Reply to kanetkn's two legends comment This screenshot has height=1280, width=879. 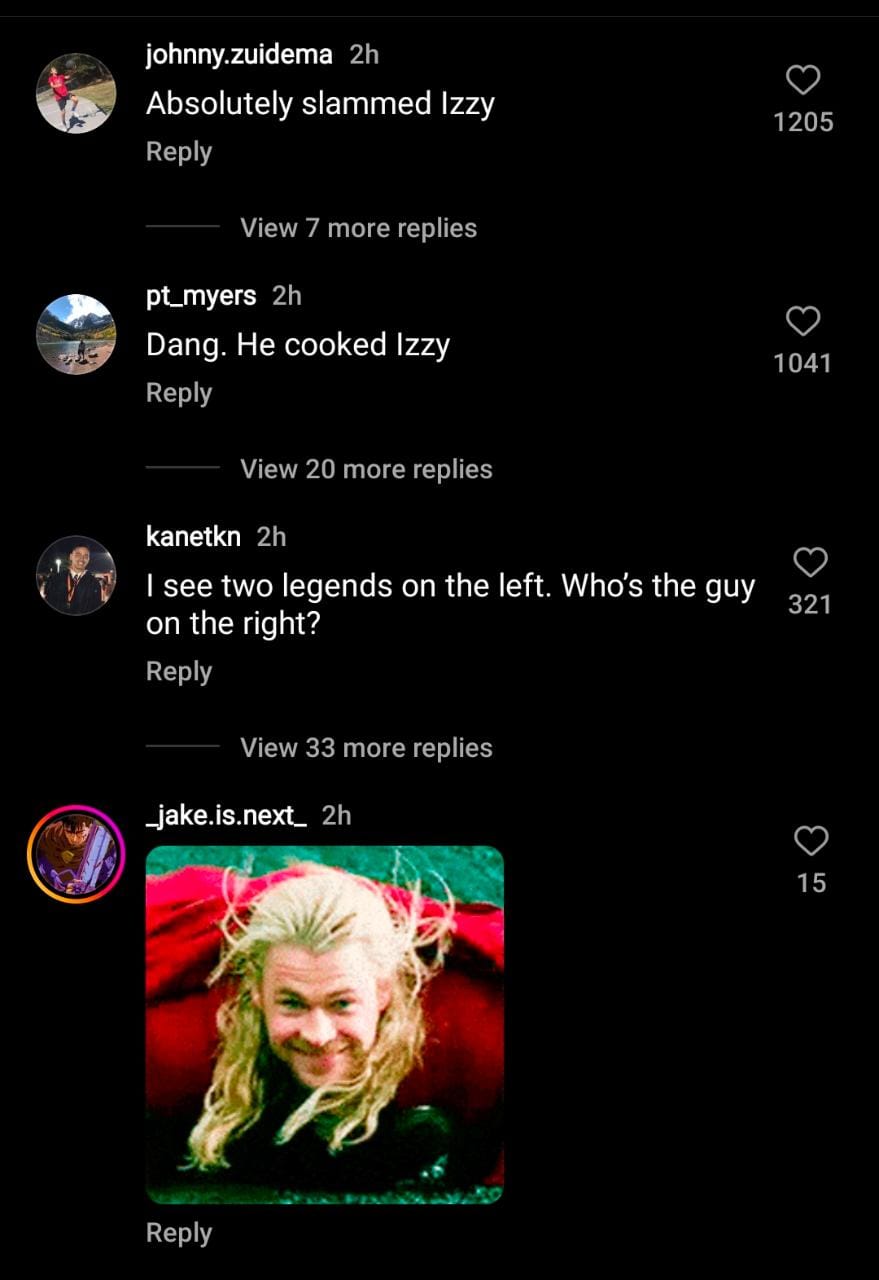pos(179,671)
